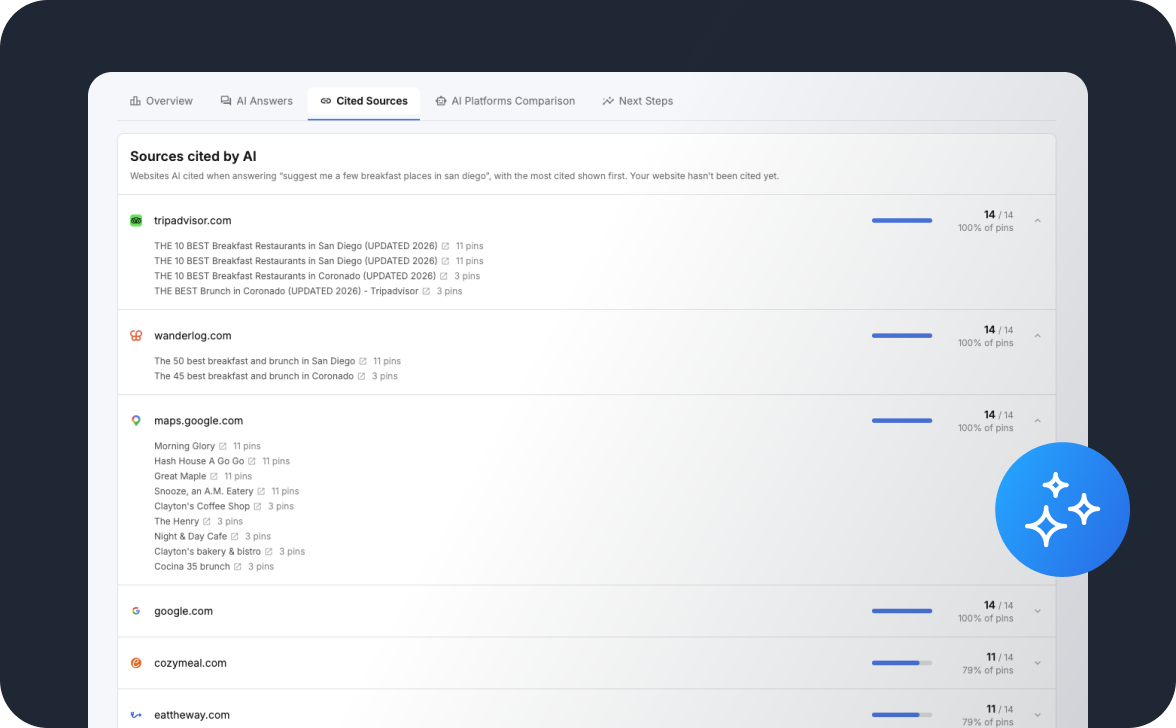Viewport: 1176px width, 728px height.
Task: Click external-link icon beside Night & Day Cafe
Action: 235,536
